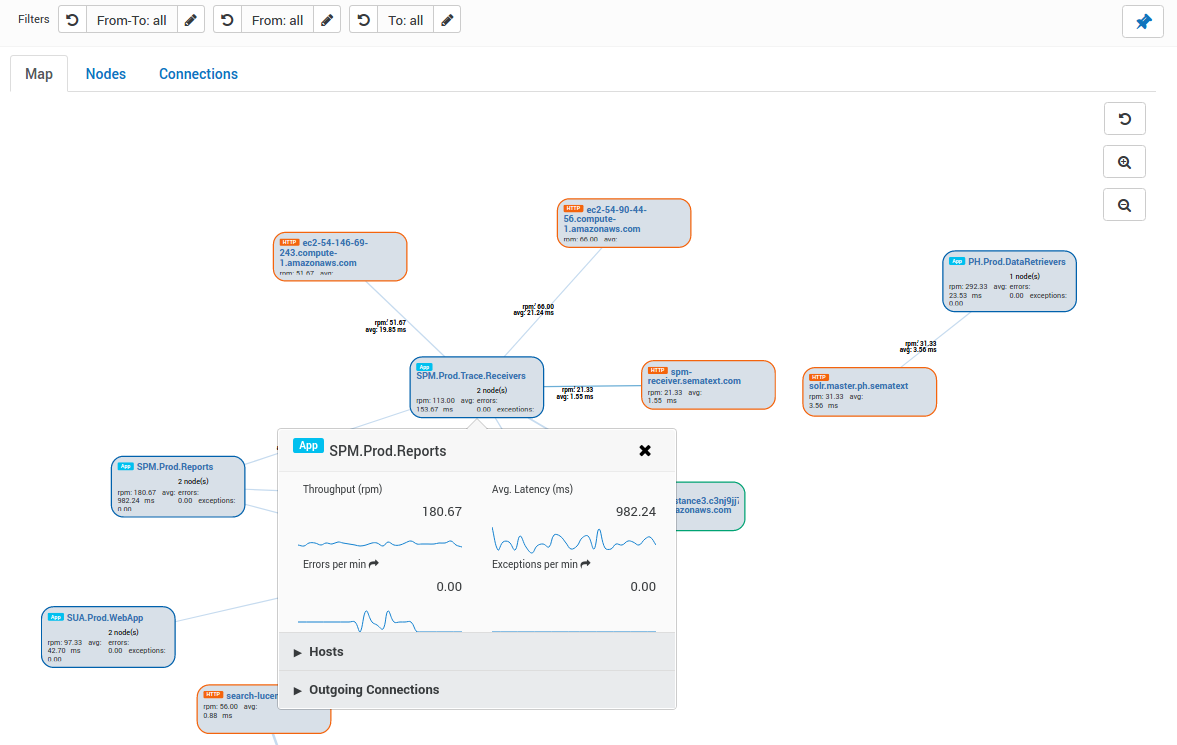
Task: Edit the To filter with pencil
Action: click(447, 20)
